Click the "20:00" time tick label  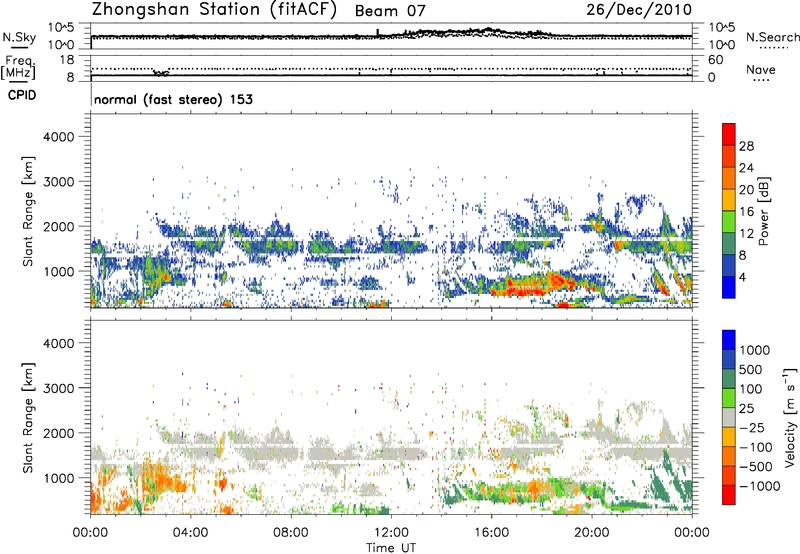pyautogui.click(x=591, y=533)
